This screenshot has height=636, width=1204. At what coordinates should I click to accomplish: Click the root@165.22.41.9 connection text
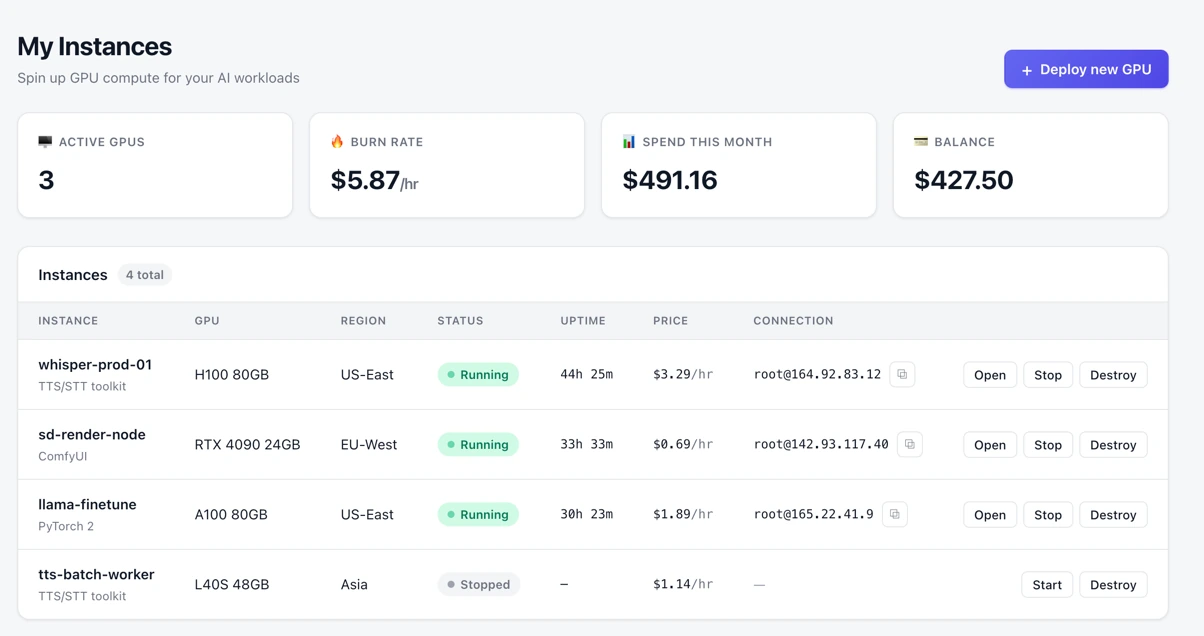[813, 515]
